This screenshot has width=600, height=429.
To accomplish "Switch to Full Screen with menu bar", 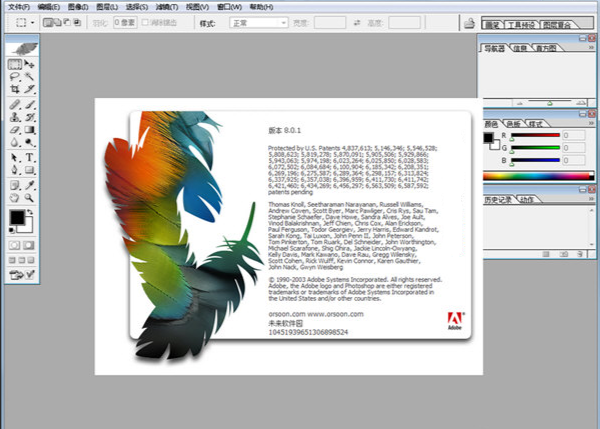I will [x=22, y=260].
